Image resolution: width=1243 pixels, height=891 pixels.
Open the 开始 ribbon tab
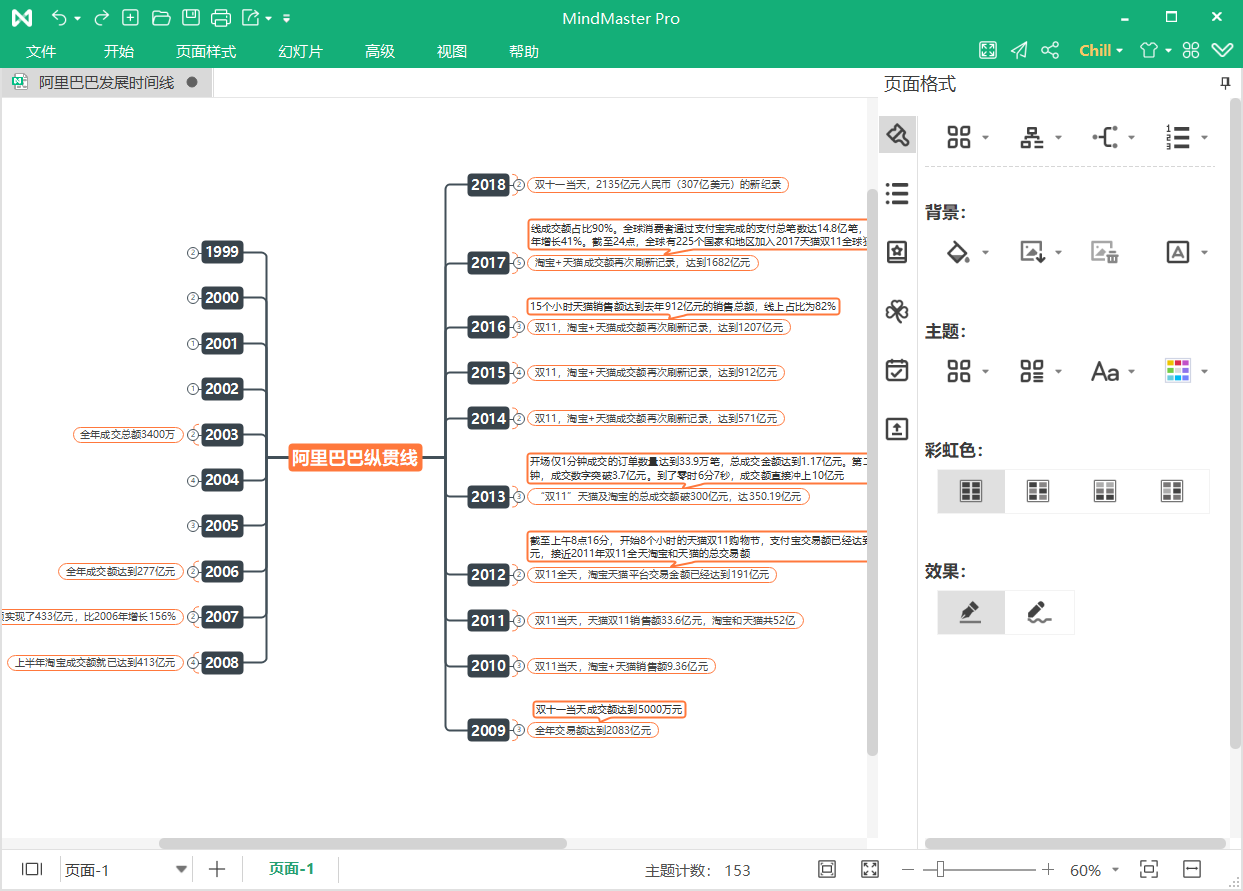pyautogui.click(x=119, y=52)
